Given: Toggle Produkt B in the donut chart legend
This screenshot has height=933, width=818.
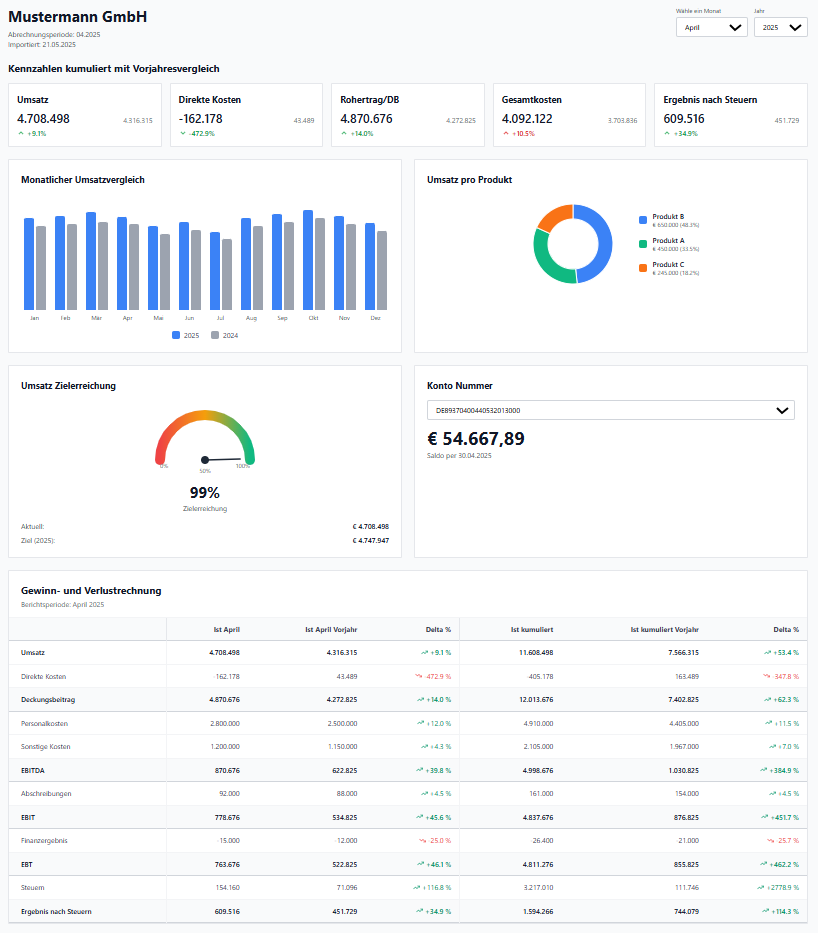Looking at the screenshot, I should coord(662,221).
